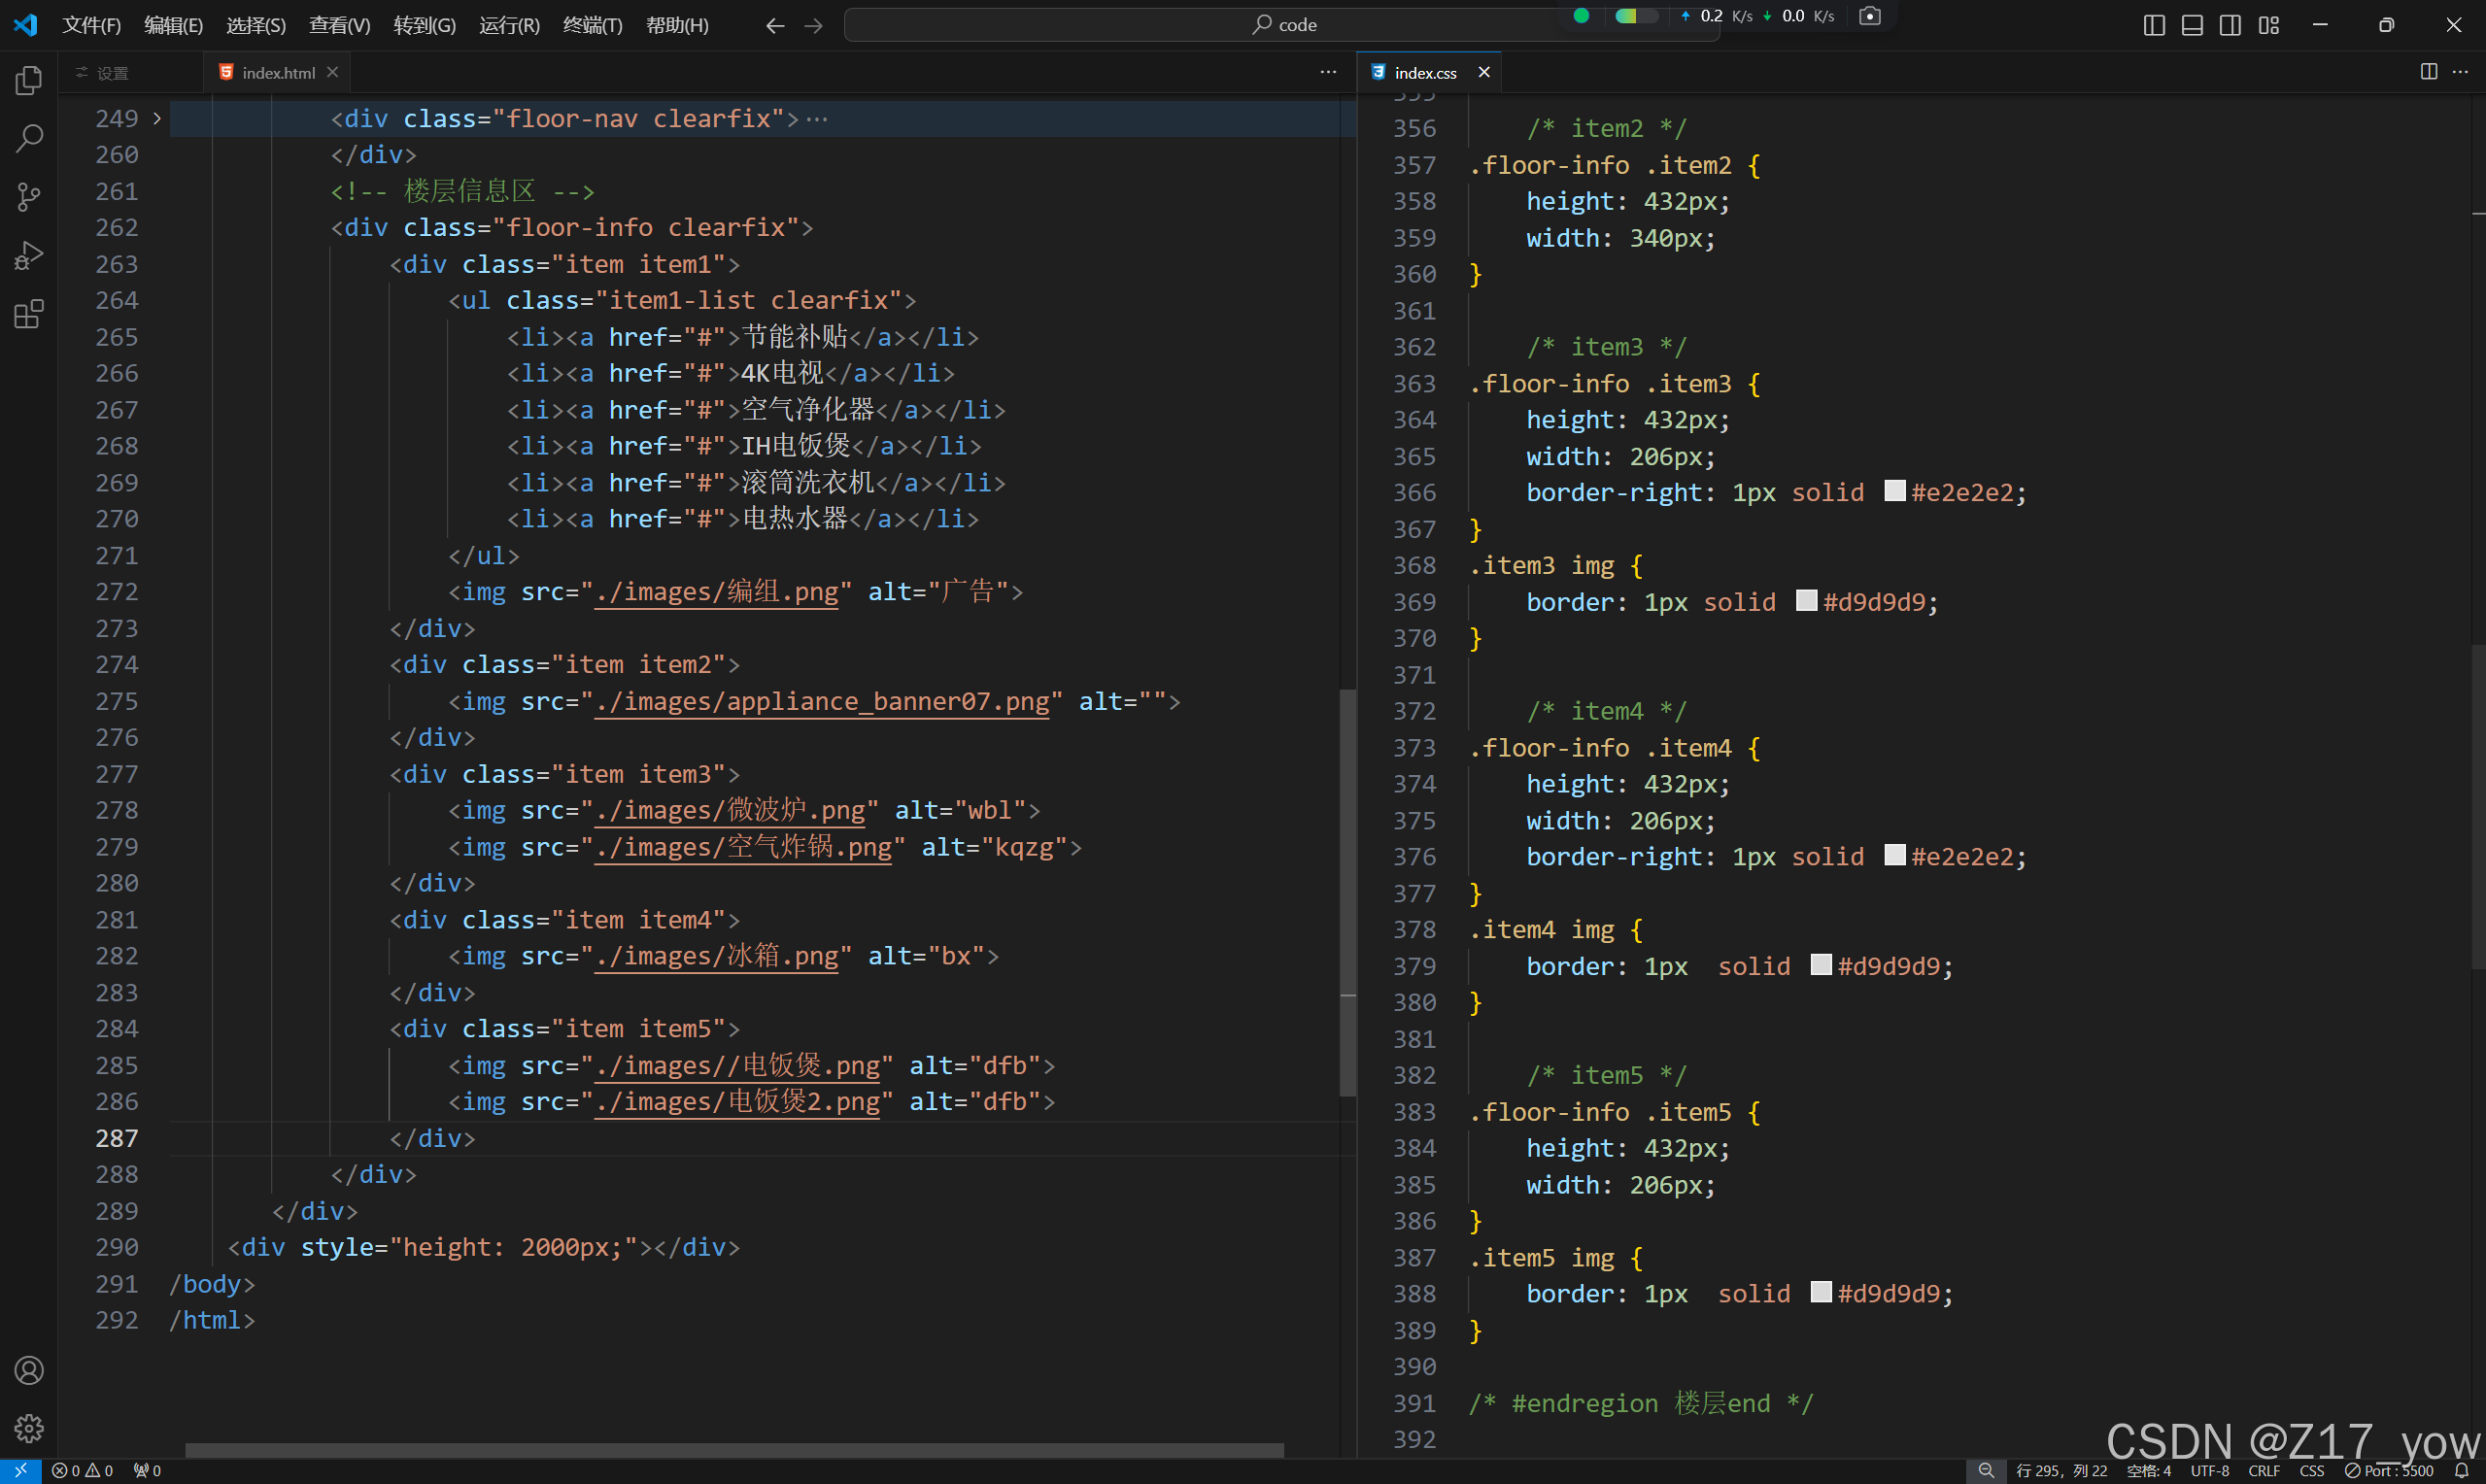Split the index.css editor to the right
The image size is (2486, 1484).
click(x=2428, y=72)
